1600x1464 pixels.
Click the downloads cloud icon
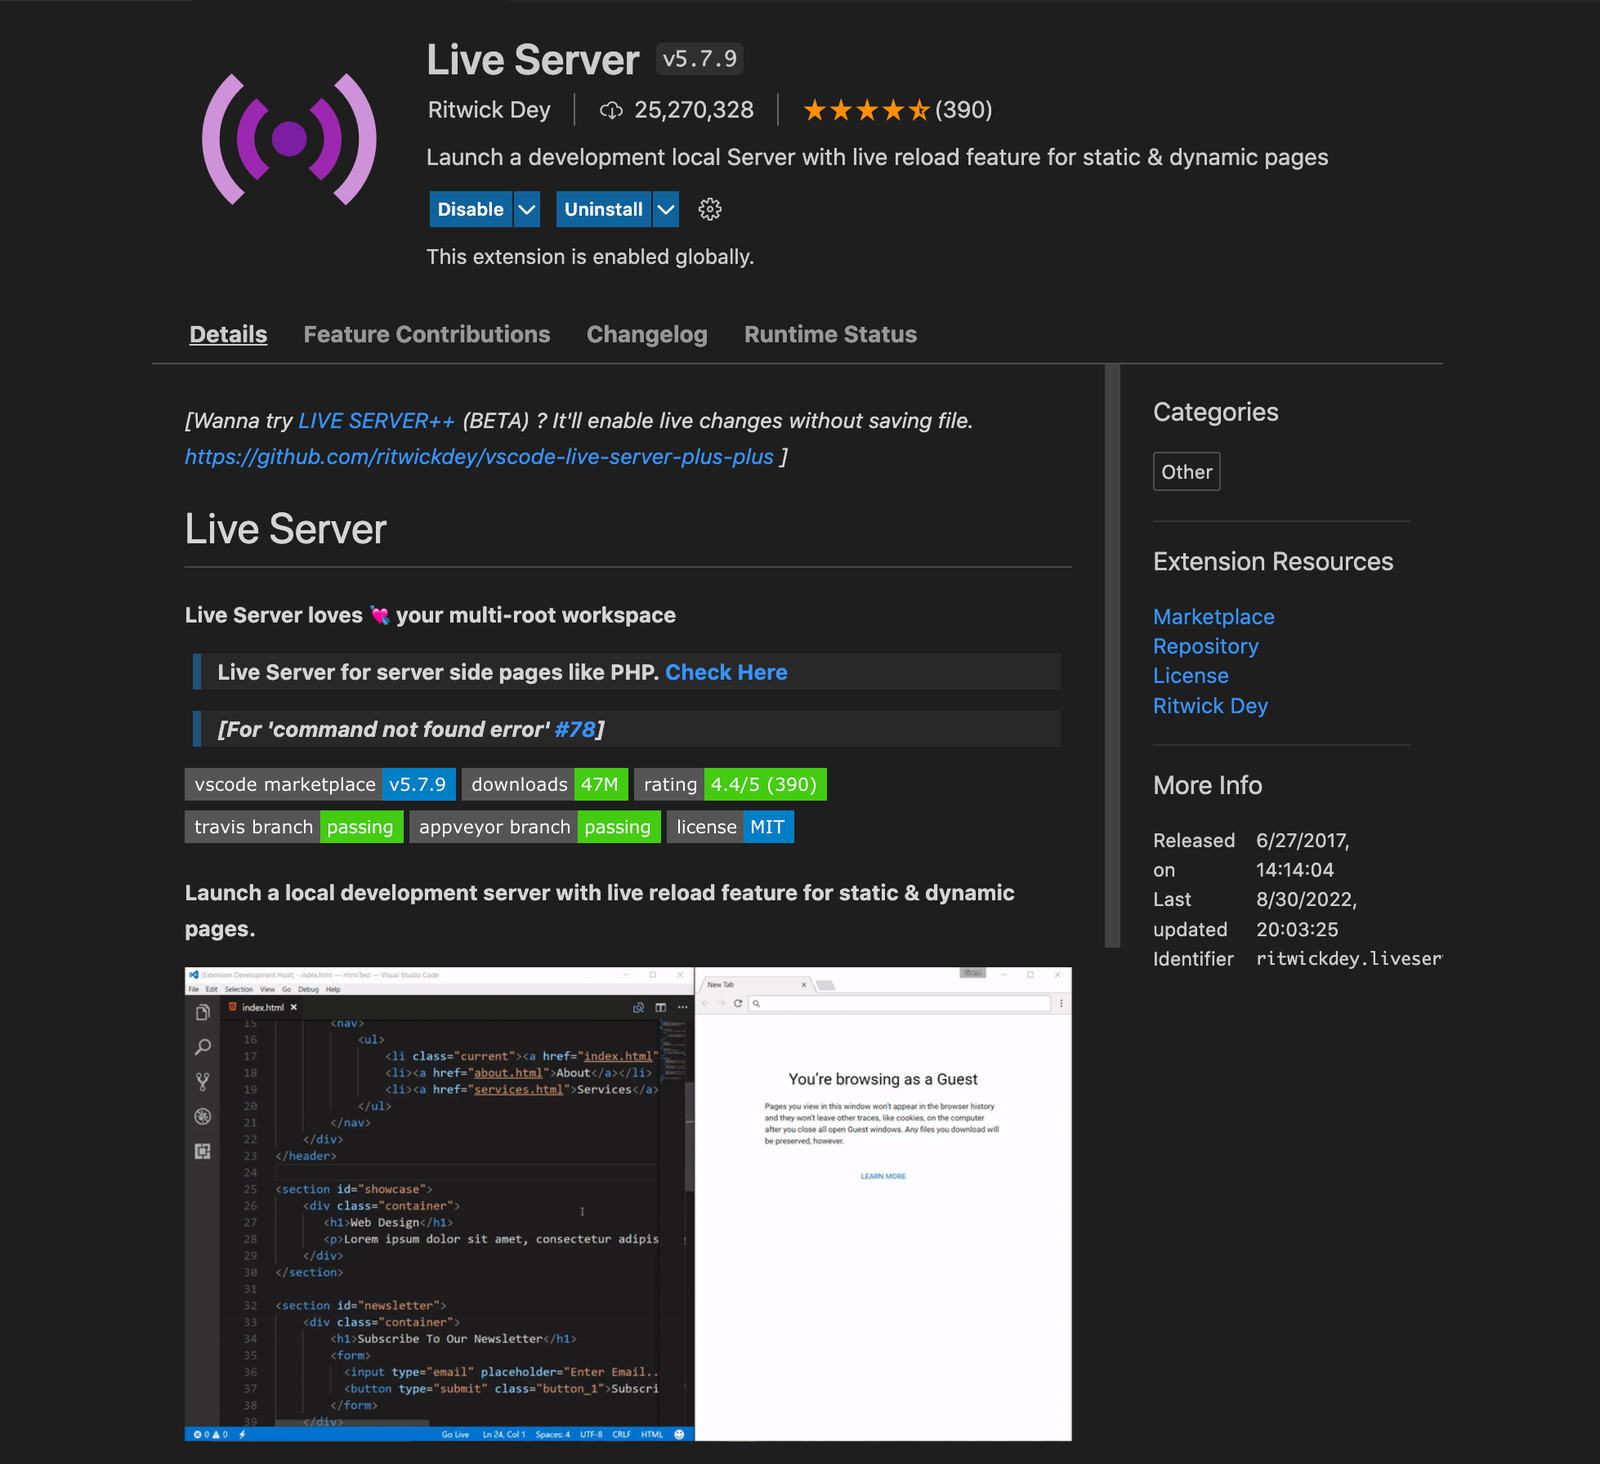click(611, 110)
